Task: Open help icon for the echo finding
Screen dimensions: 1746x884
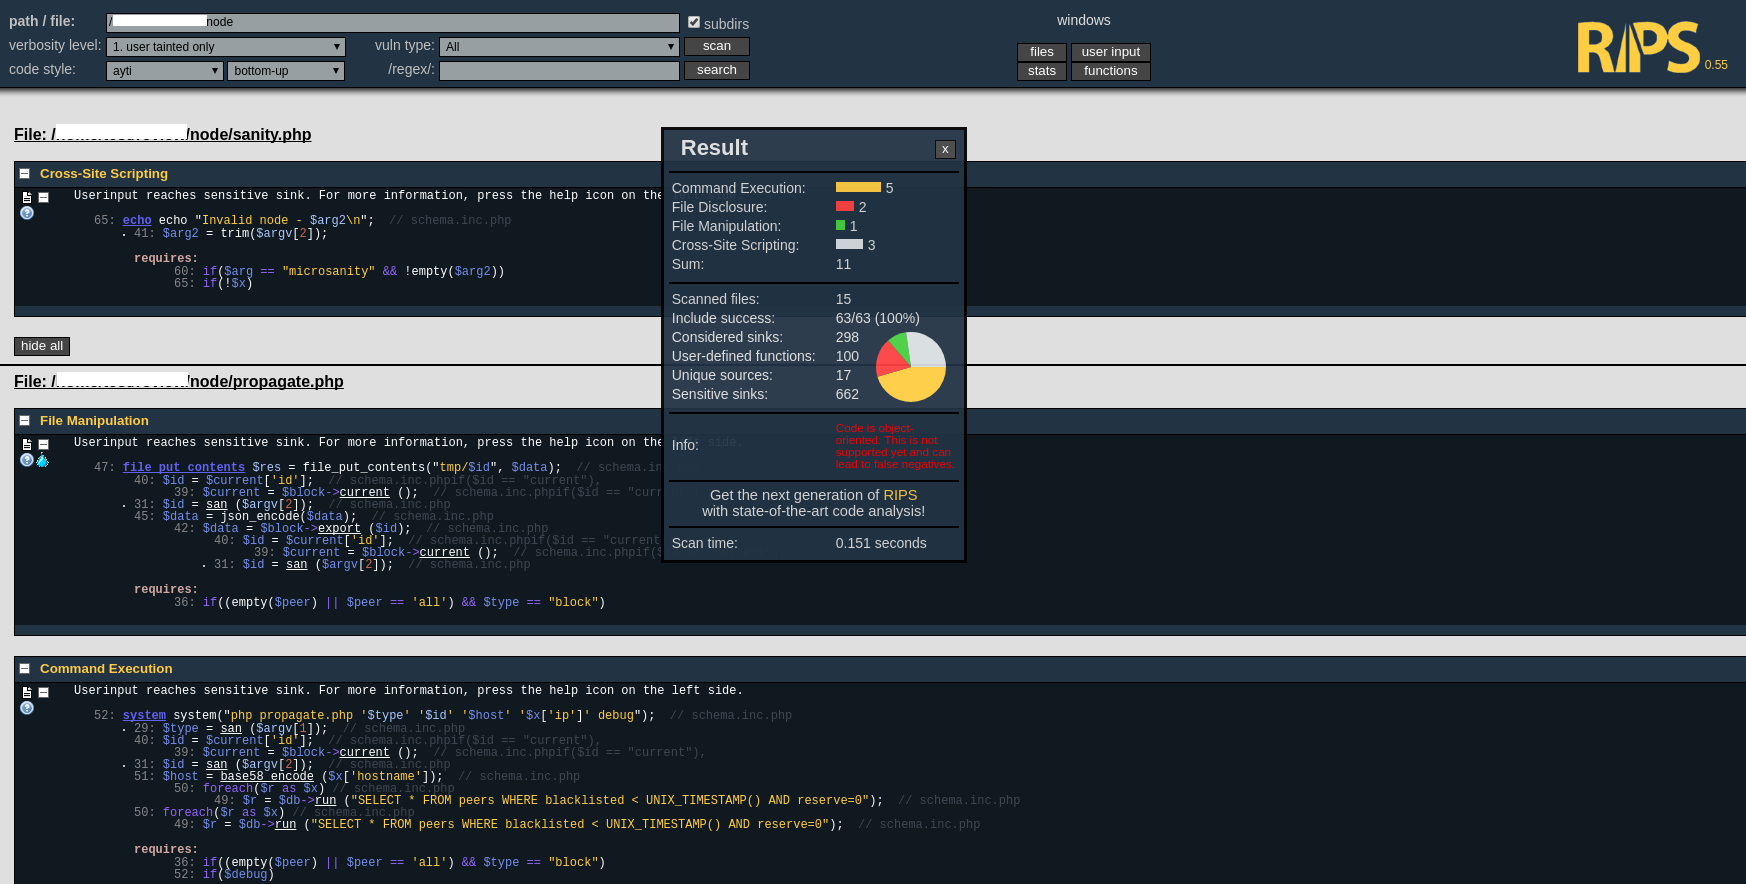Action: [x=27, y=213]
